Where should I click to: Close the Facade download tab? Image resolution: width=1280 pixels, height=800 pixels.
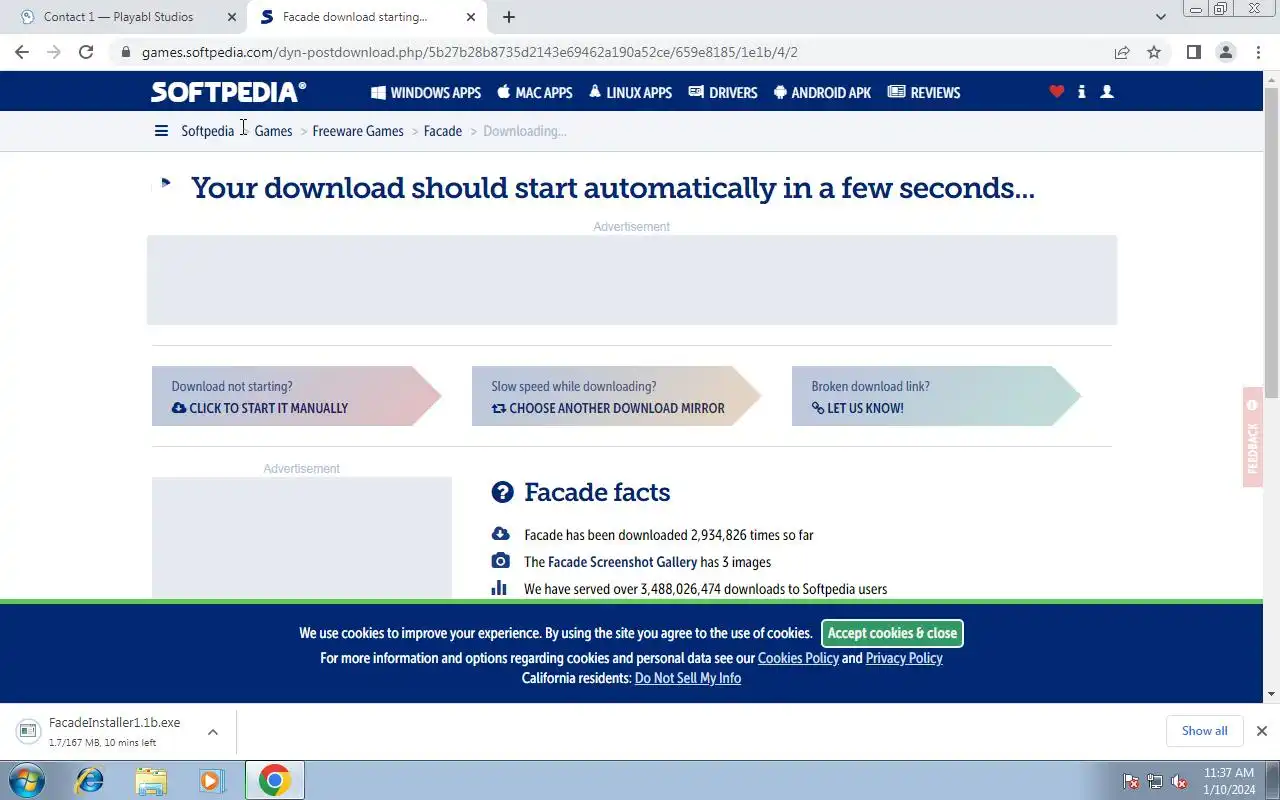click(x=470, y=17)
